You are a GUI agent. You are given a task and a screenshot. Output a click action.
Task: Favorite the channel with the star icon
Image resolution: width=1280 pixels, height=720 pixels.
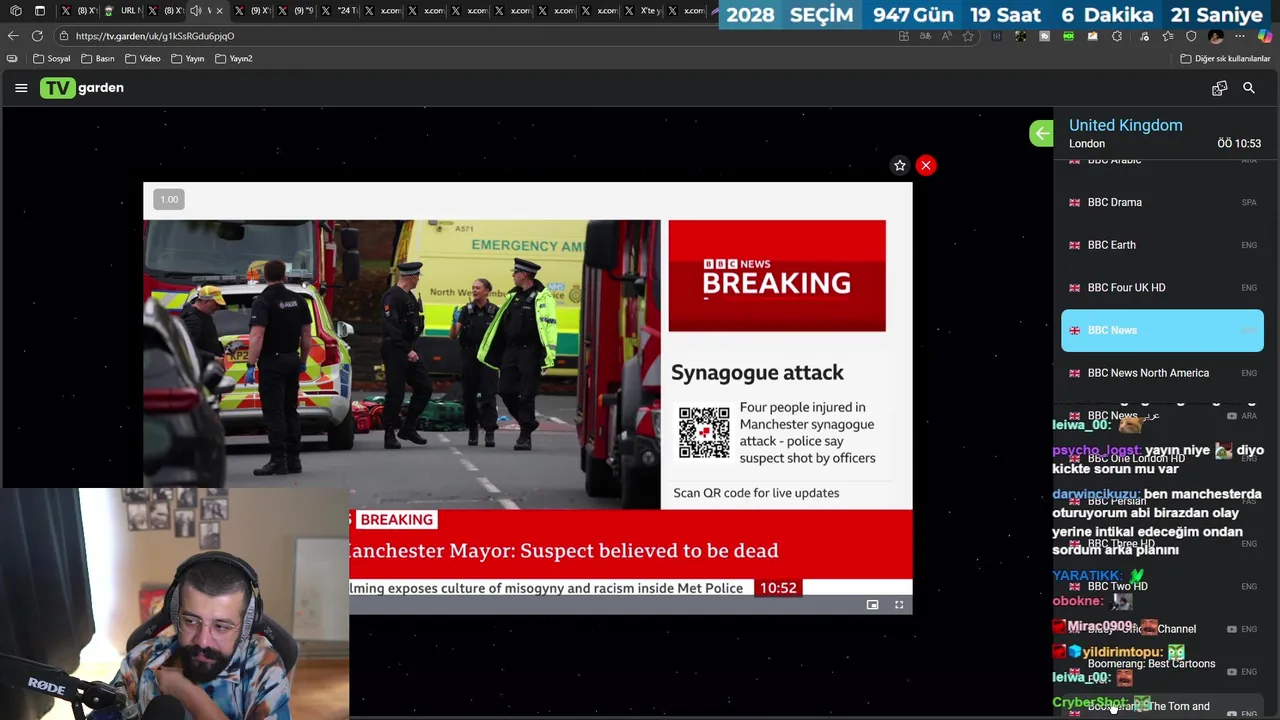point(900,165)
